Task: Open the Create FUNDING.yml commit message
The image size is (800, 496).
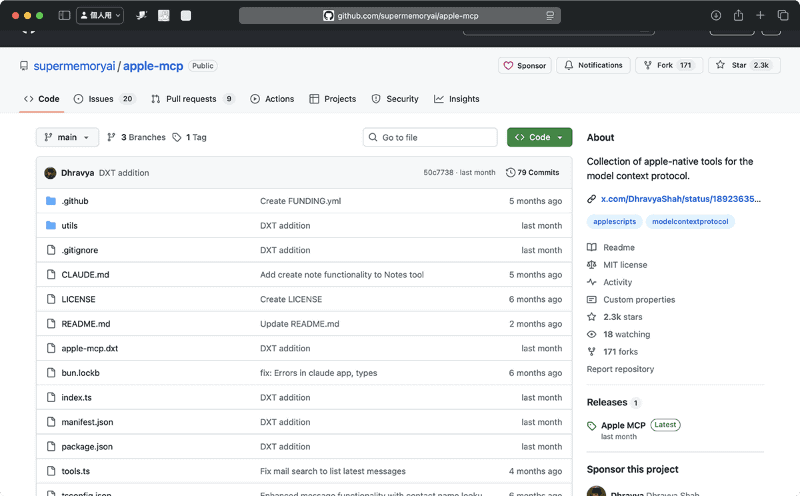Action: [x=301, y=201]
